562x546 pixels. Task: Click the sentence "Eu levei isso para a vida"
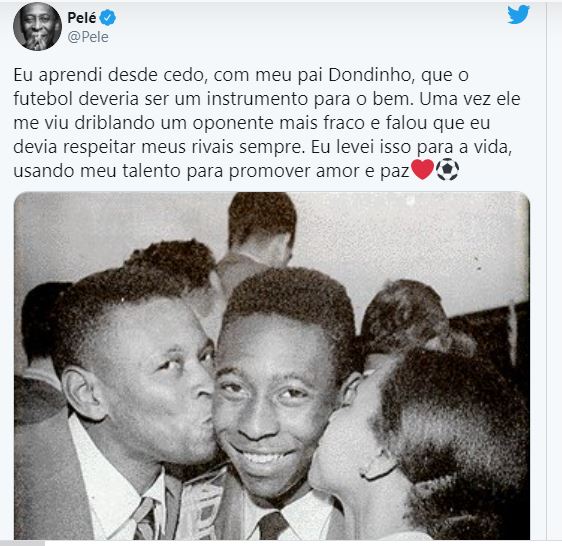click(x=411, y=147)
